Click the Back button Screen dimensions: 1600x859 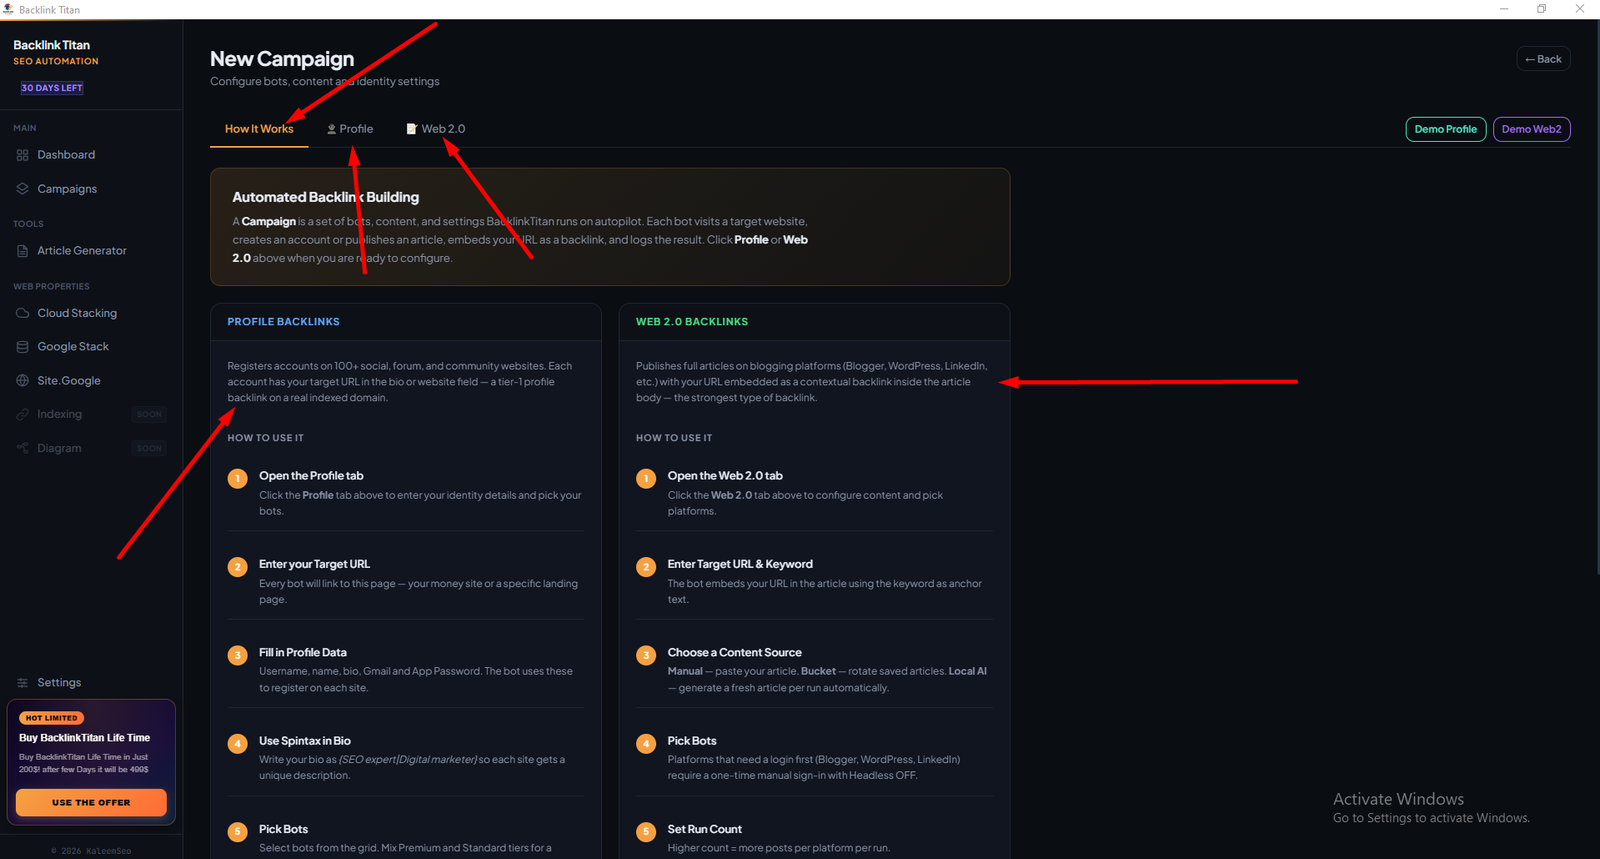coord(1543,59)
